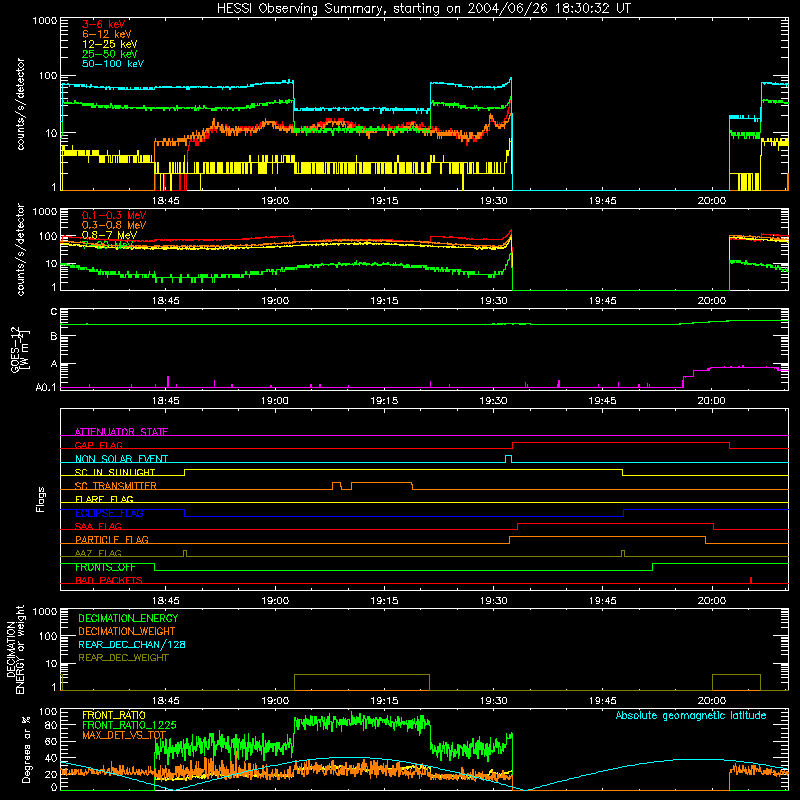Screen dimensions: 800x800
Task: Select the red 3-6 keV legend label
Action: click(x=103, y=24)
